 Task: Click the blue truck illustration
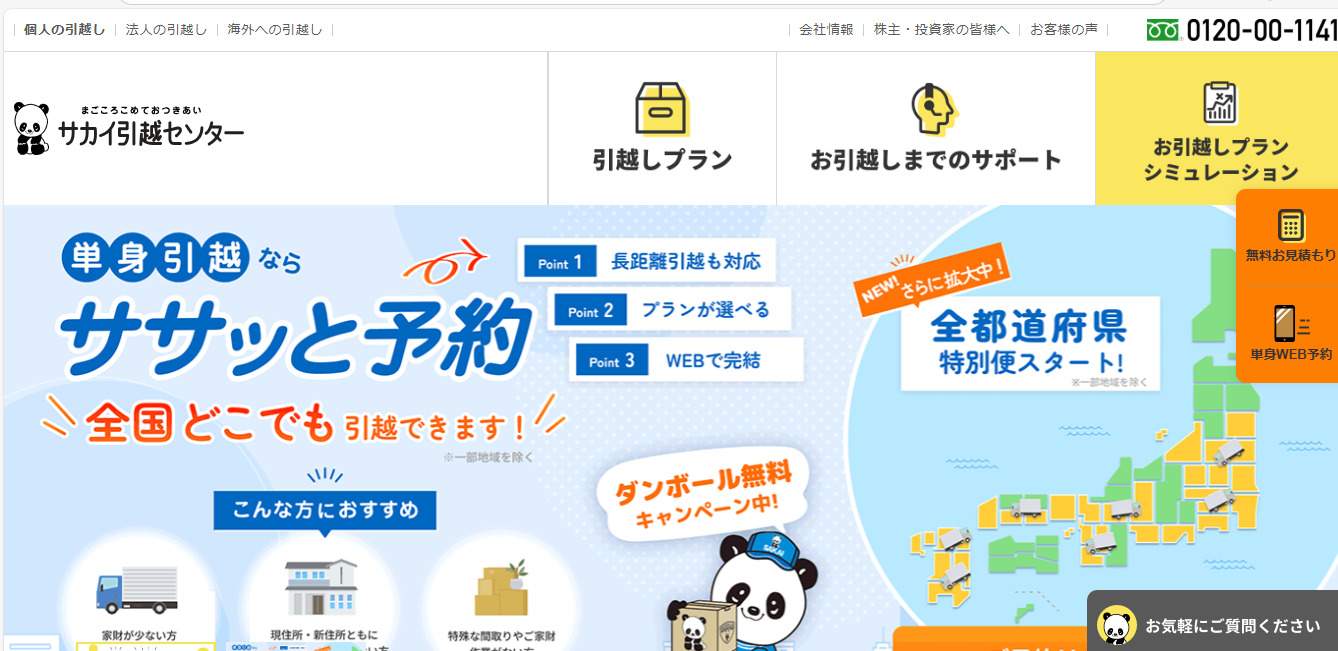tap(137, 590)
